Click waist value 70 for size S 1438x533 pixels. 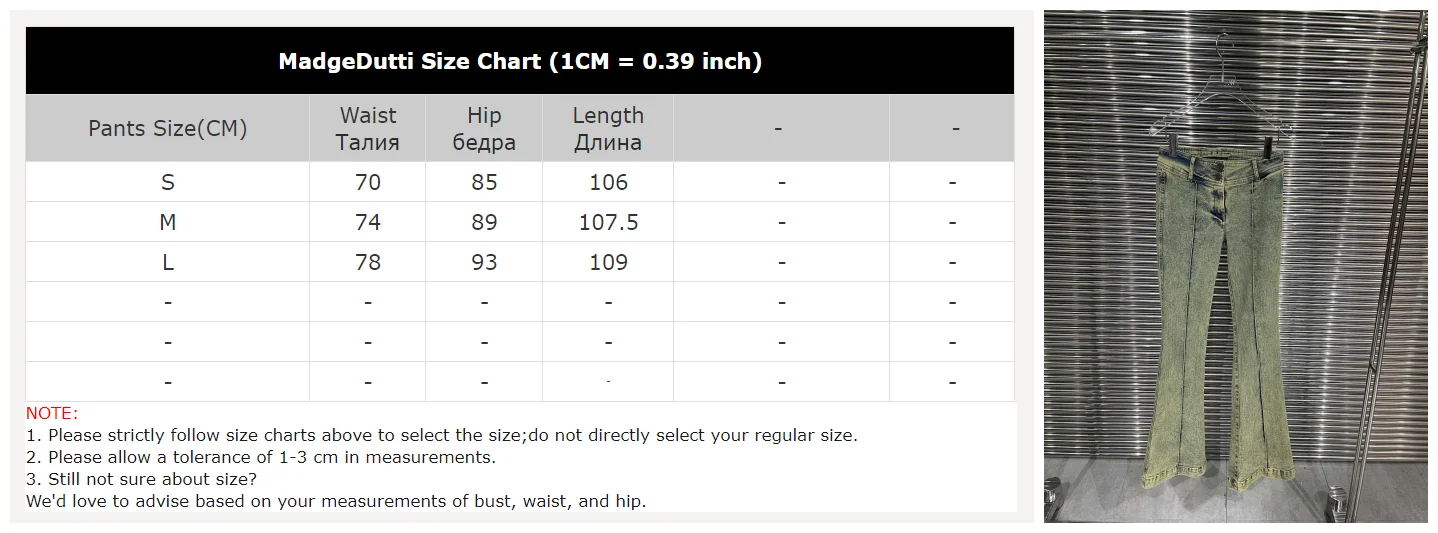click(x=368, y=182)
